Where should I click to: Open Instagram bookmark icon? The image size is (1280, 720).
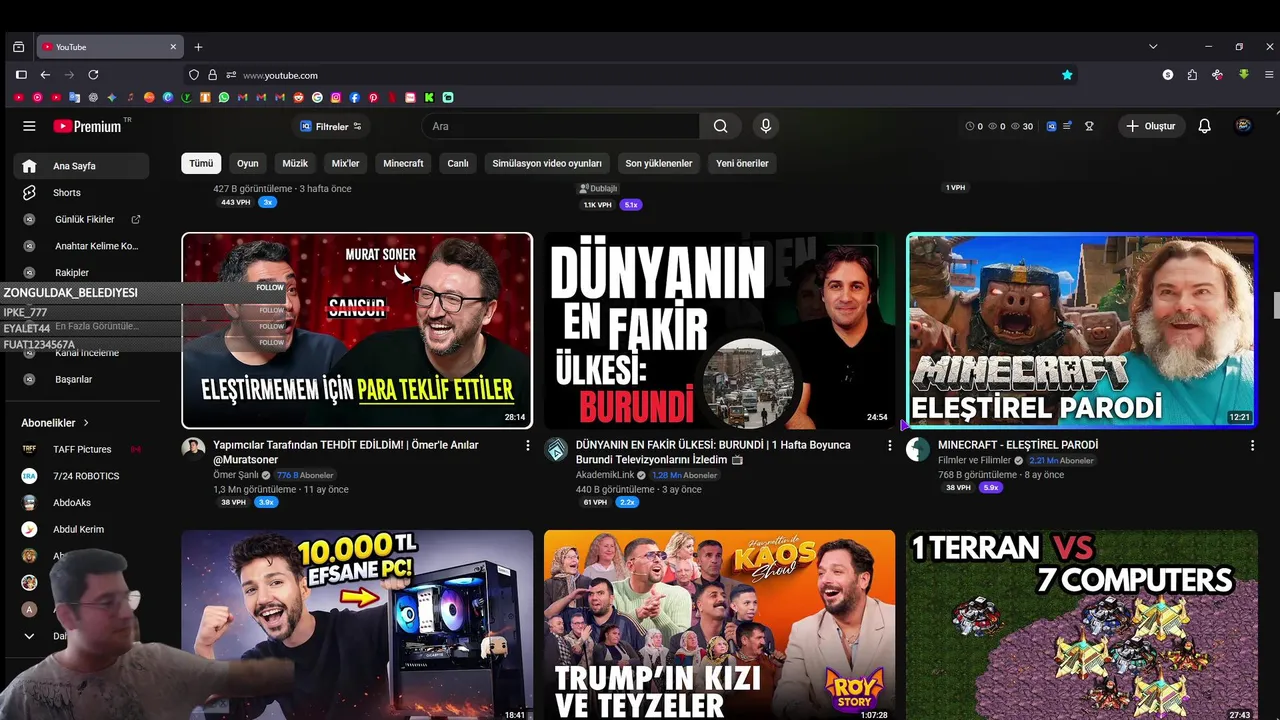[336, 97]
